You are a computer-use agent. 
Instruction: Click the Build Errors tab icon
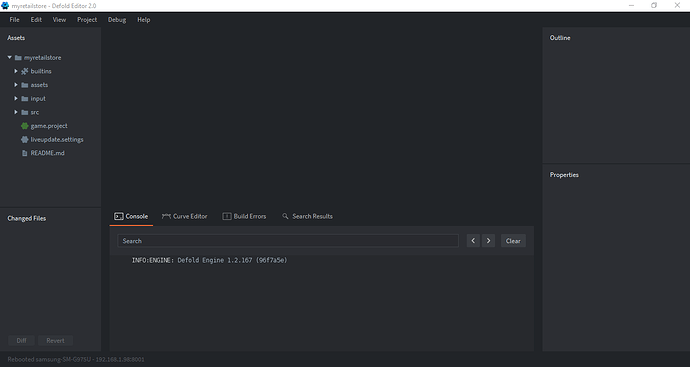pos(227,216)
